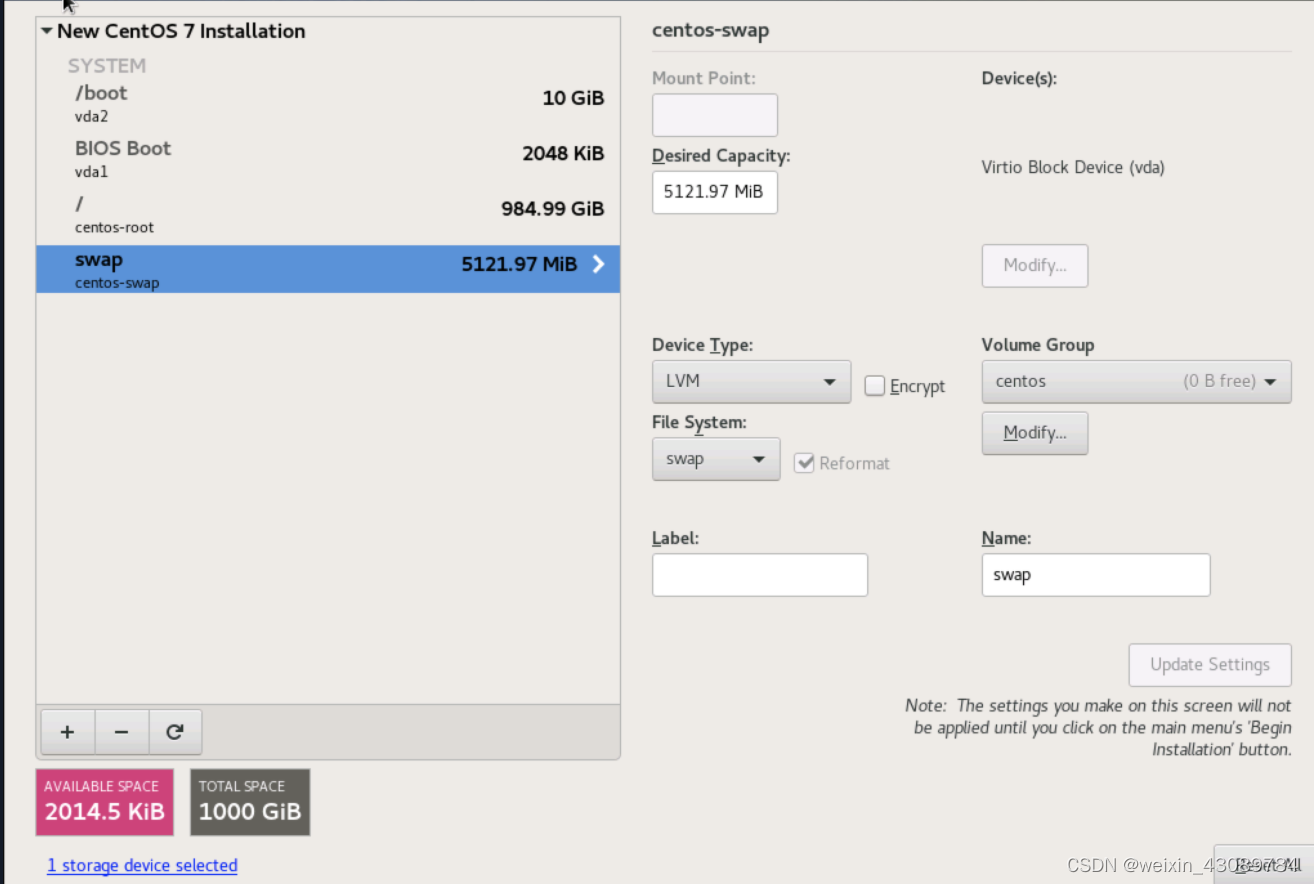Collapse the New CentOS 7 Installation section

pos(46,30)
